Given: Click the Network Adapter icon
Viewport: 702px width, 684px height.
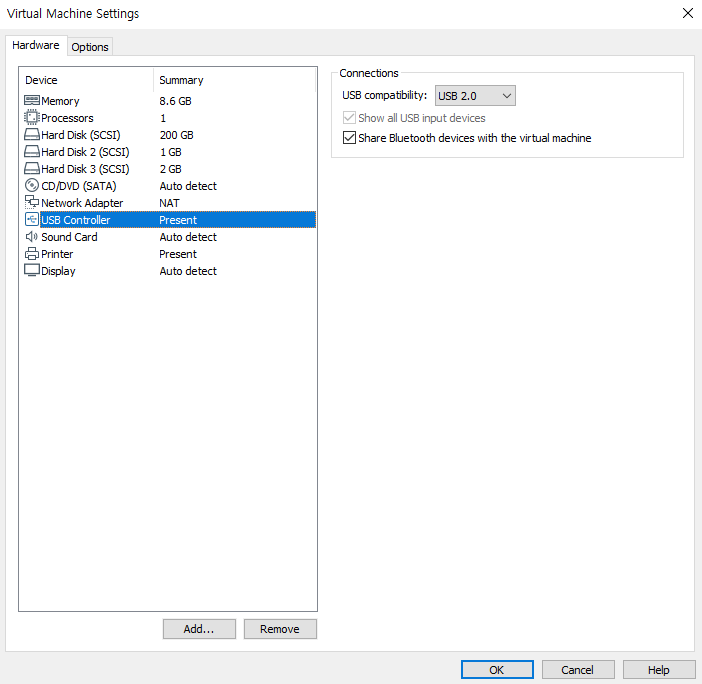Looking at the screenshot, I should (32, 202).
